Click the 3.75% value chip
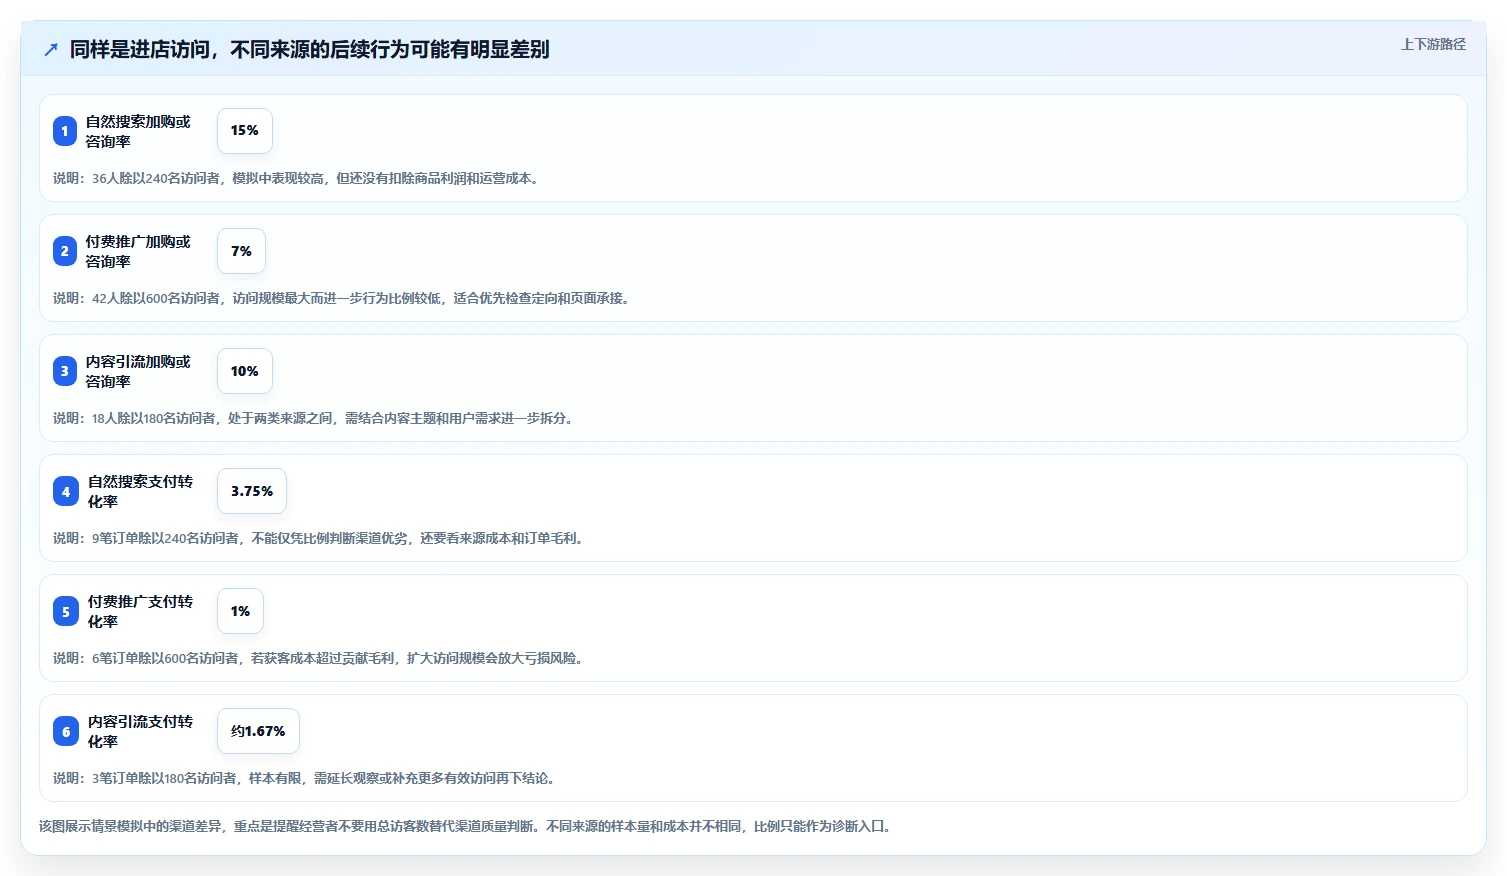This screenshot has height=876, width=1507. (252, 491)
